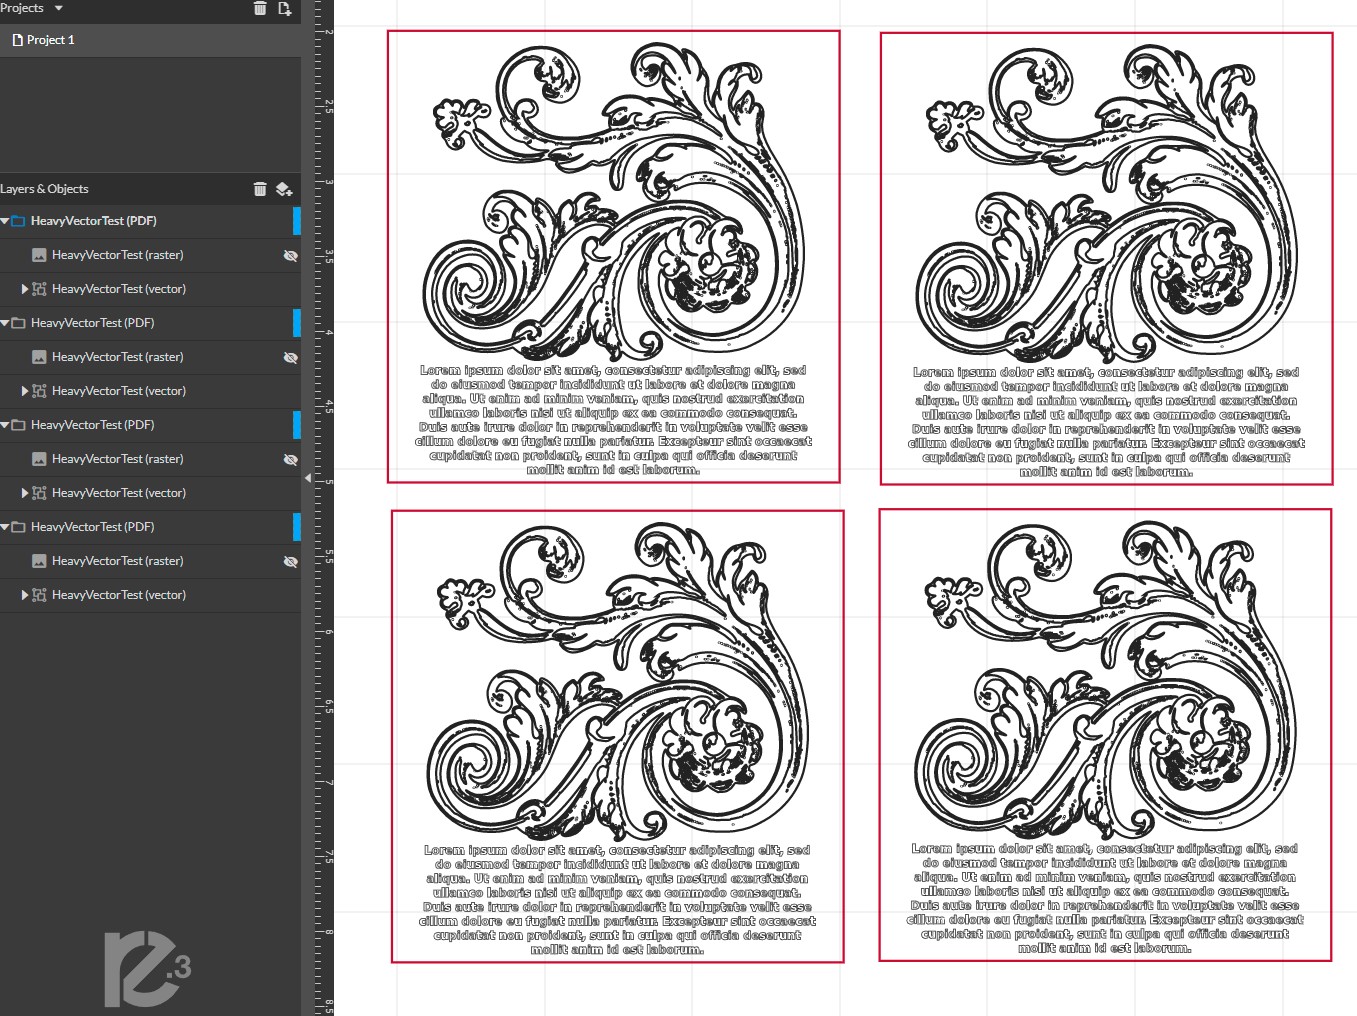Delete layer using Layers & Objects trash icon
Screen dimensions: 1357x1016
260,189
